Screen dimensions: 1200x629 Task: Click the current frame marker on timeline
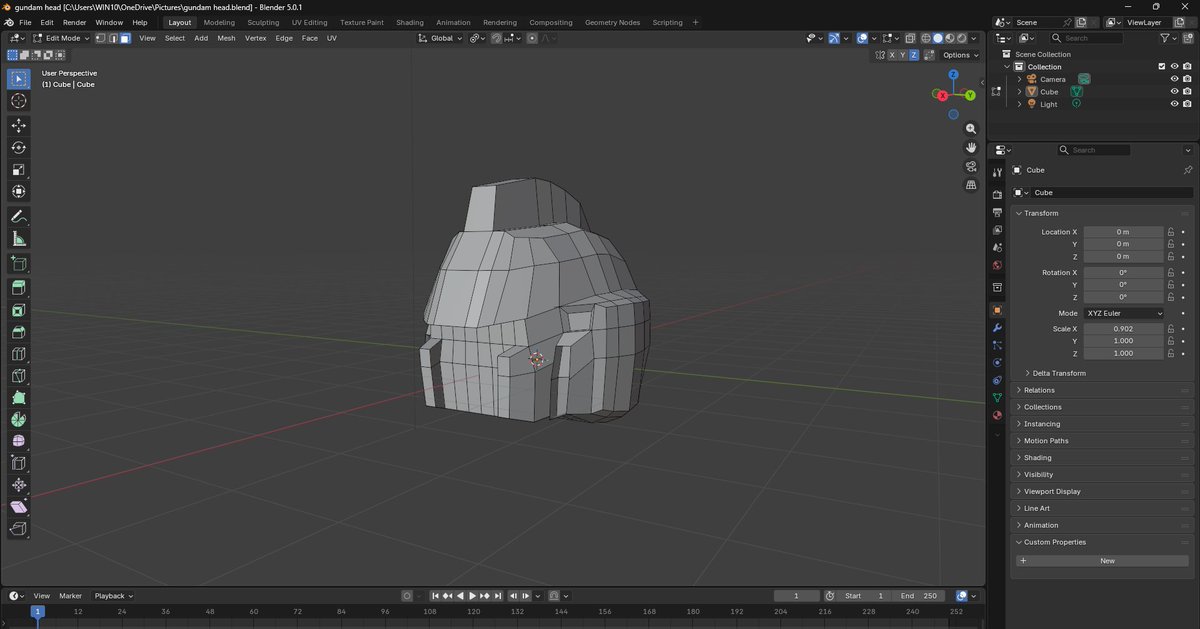pyautogui.click(x=37, y=611)
